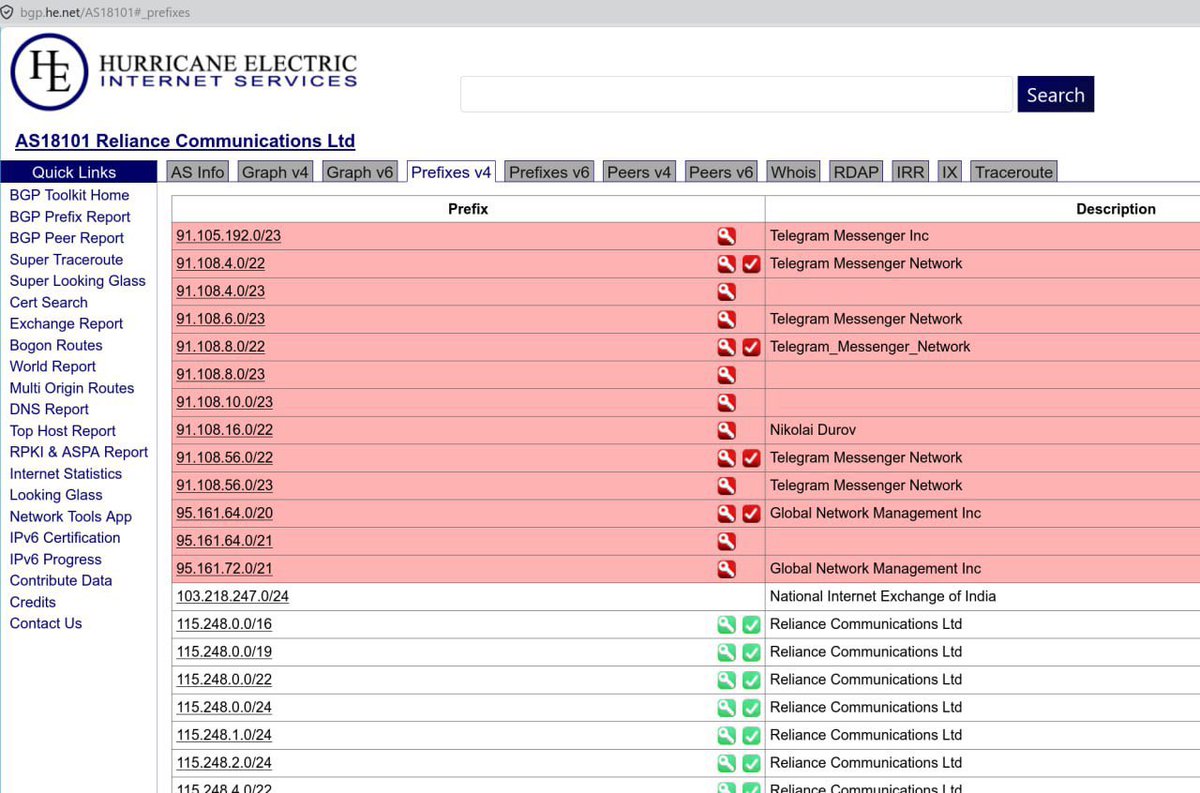Open Network Tools App link
The height and width of the screenshot is (793, 1200).
(x=71, y=517)
